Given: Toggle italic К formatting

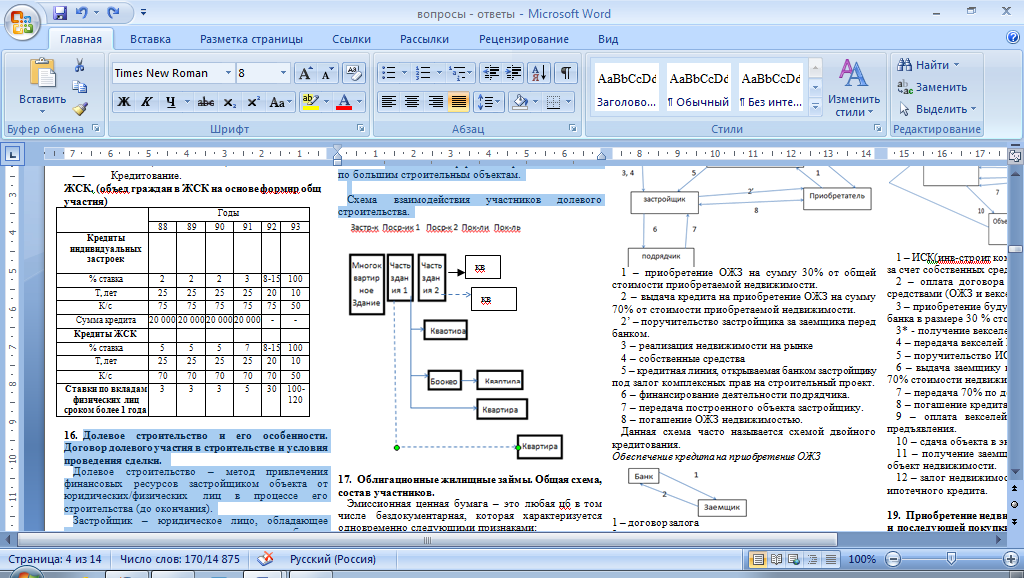Looking at the screenshot, I should click(146, 102).
